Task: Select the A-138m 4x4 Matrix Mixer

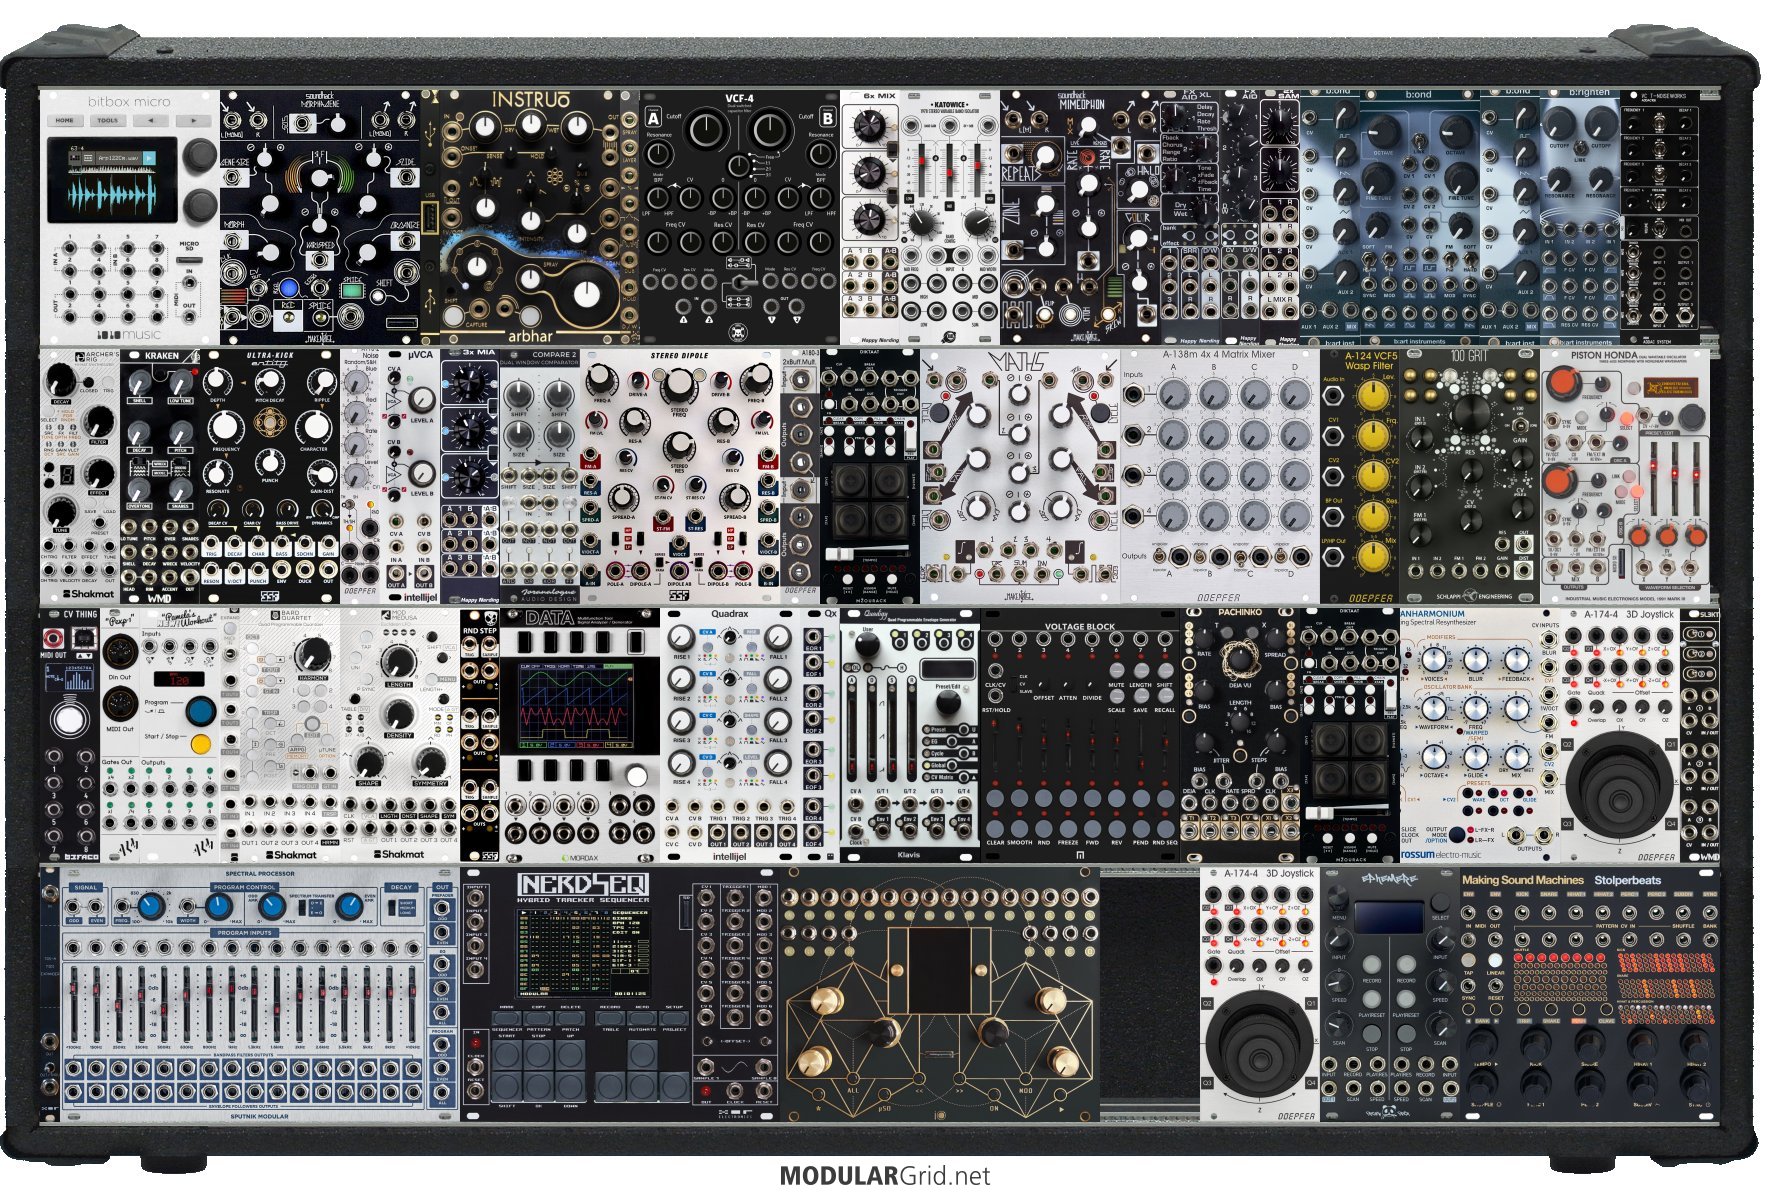Action: pos(1220,476)
